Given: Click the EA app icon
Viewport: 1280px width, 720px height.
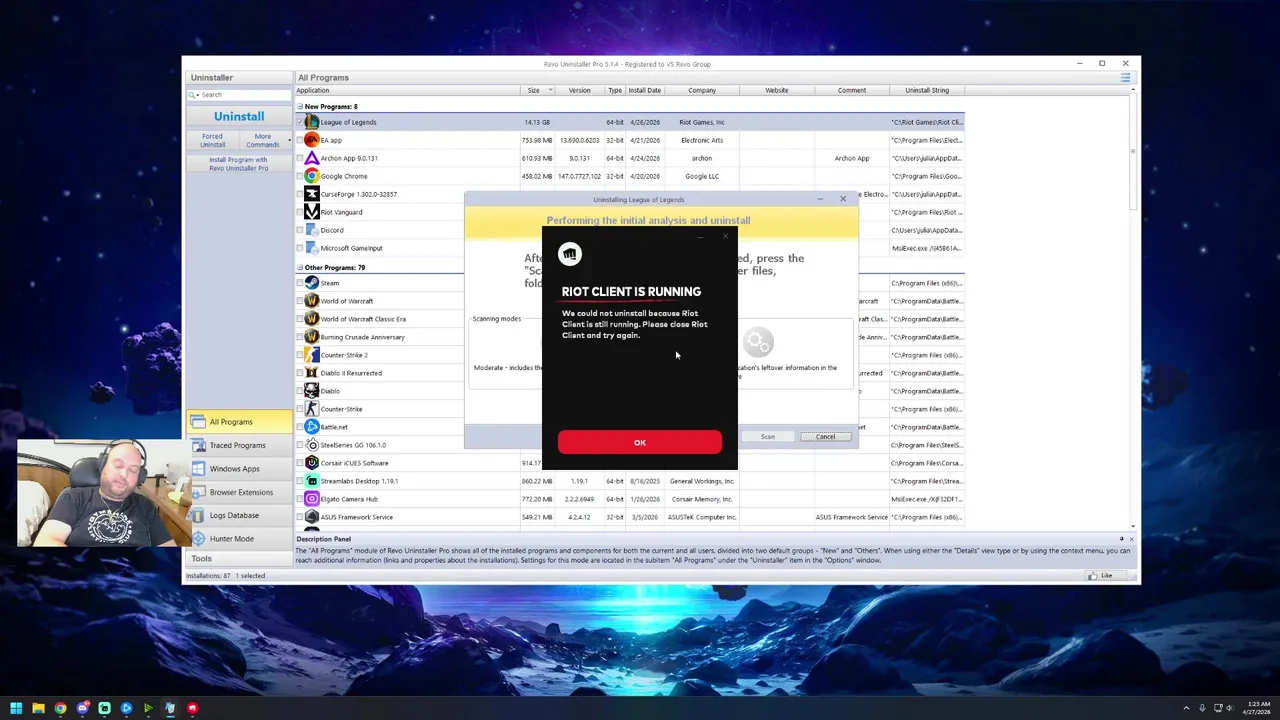Looking at the screenshot, I should [312, 140].
